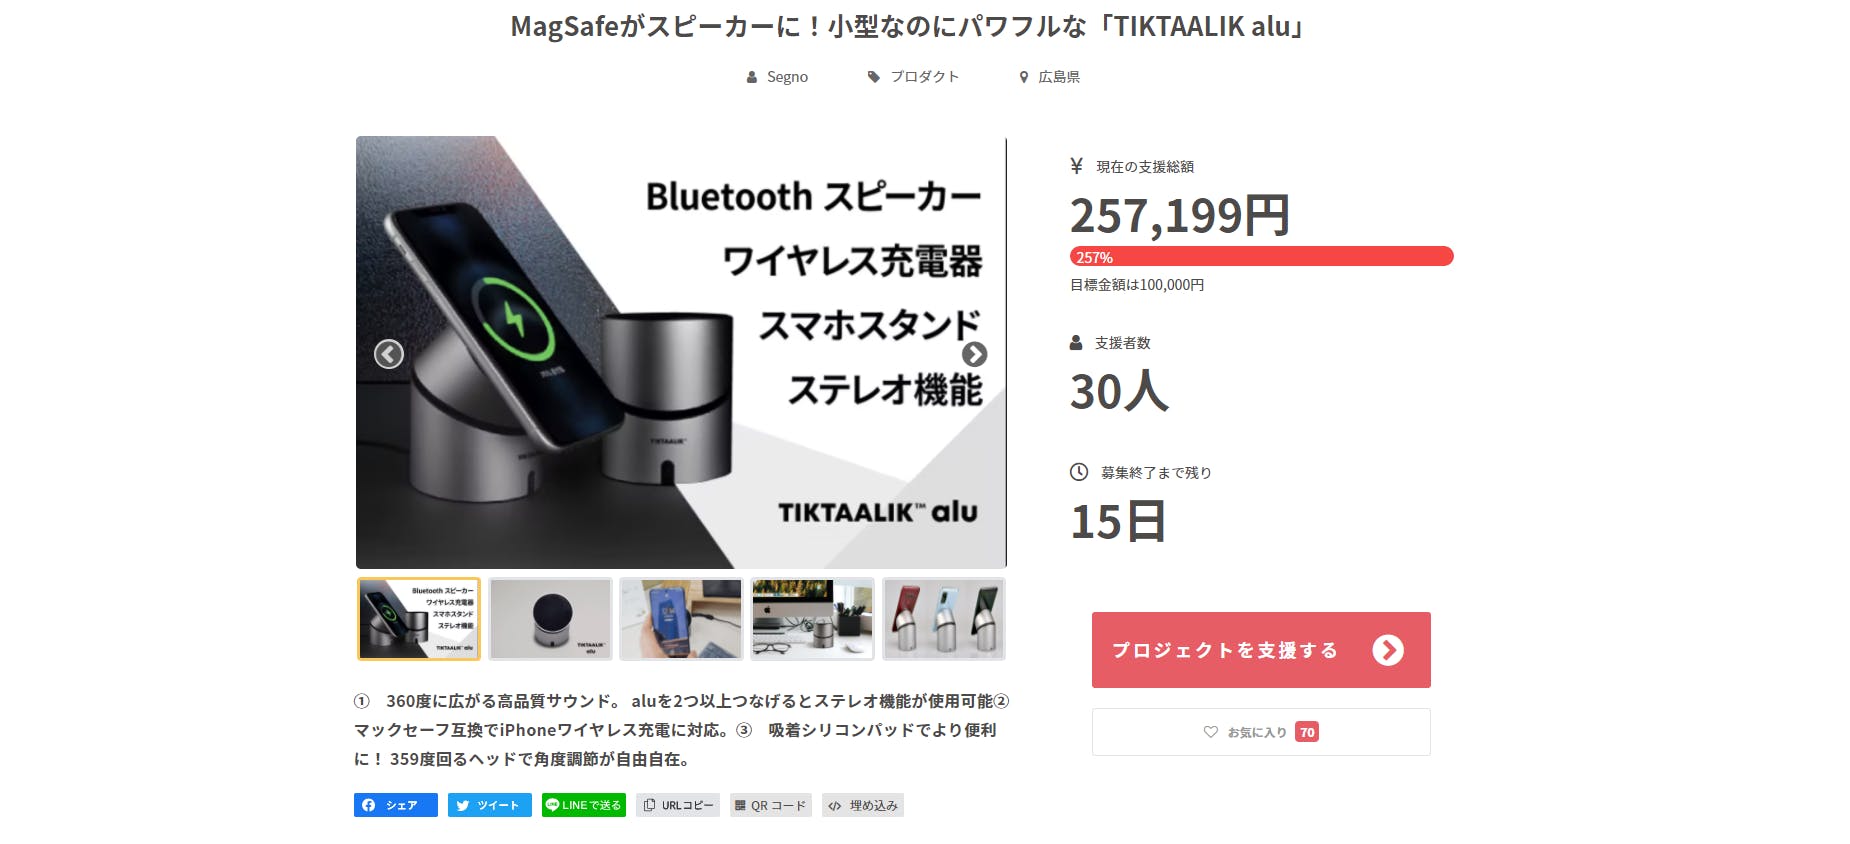Select first thumbnail with Bluetooth text

coord(419,619)
